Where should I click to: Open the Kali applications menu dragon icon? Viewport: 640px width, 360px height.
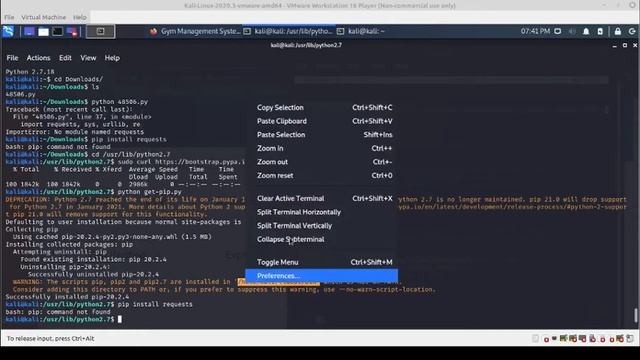click(x=8, y=31)
